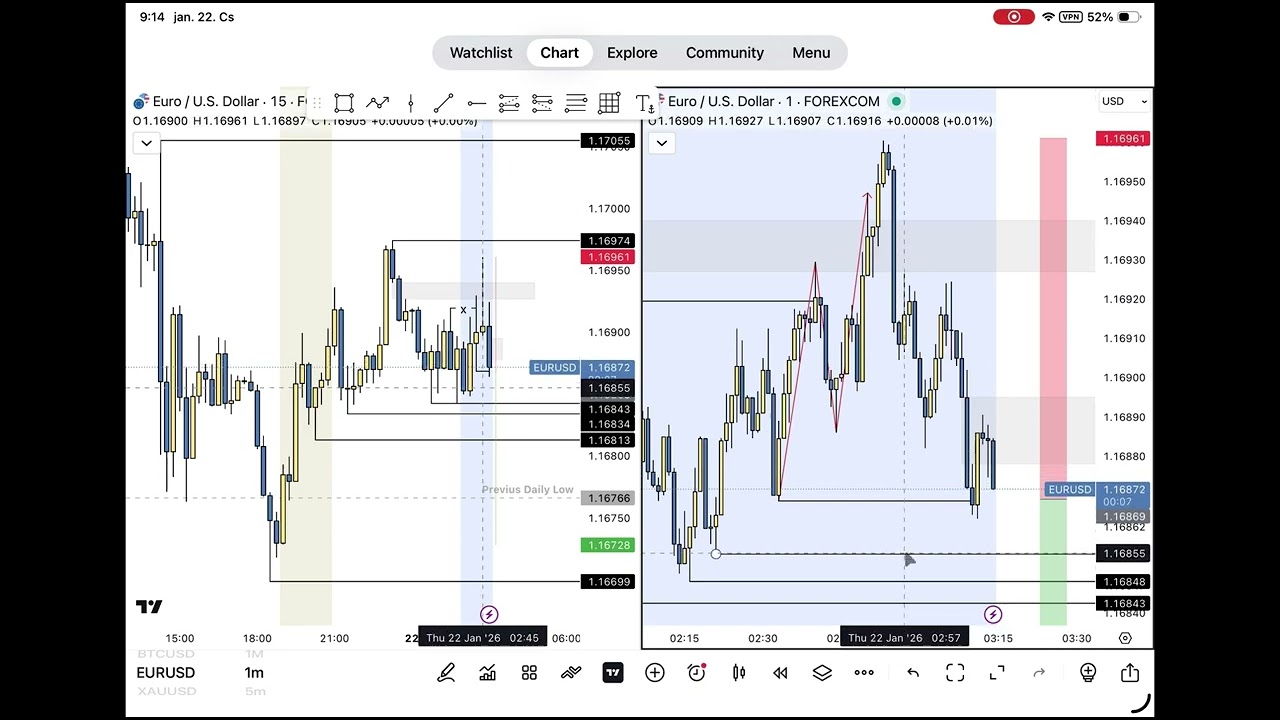
Task: Tap the lightning event marker on left chart
Action: [489, 614]
